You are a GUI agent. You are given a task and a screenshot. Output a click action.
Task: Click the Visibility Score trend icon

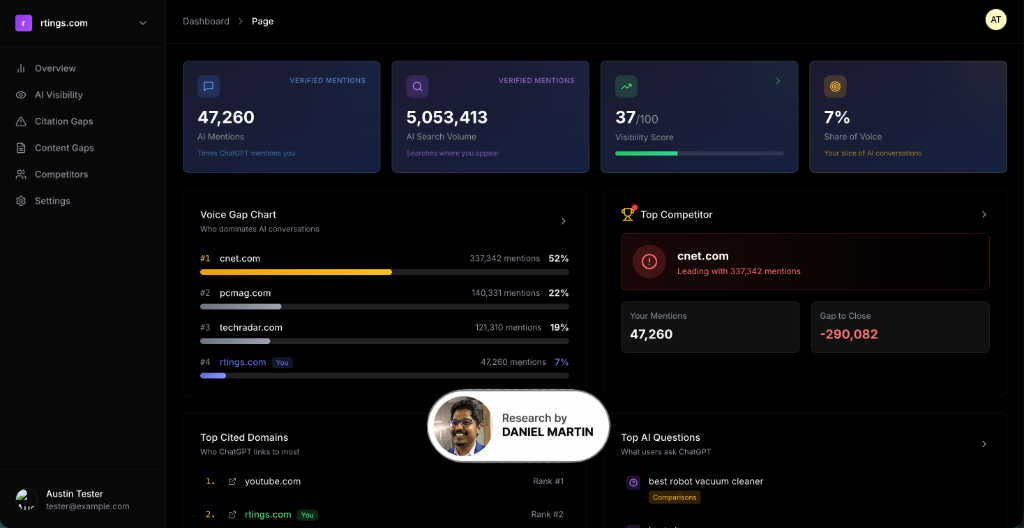click(626, 86)
